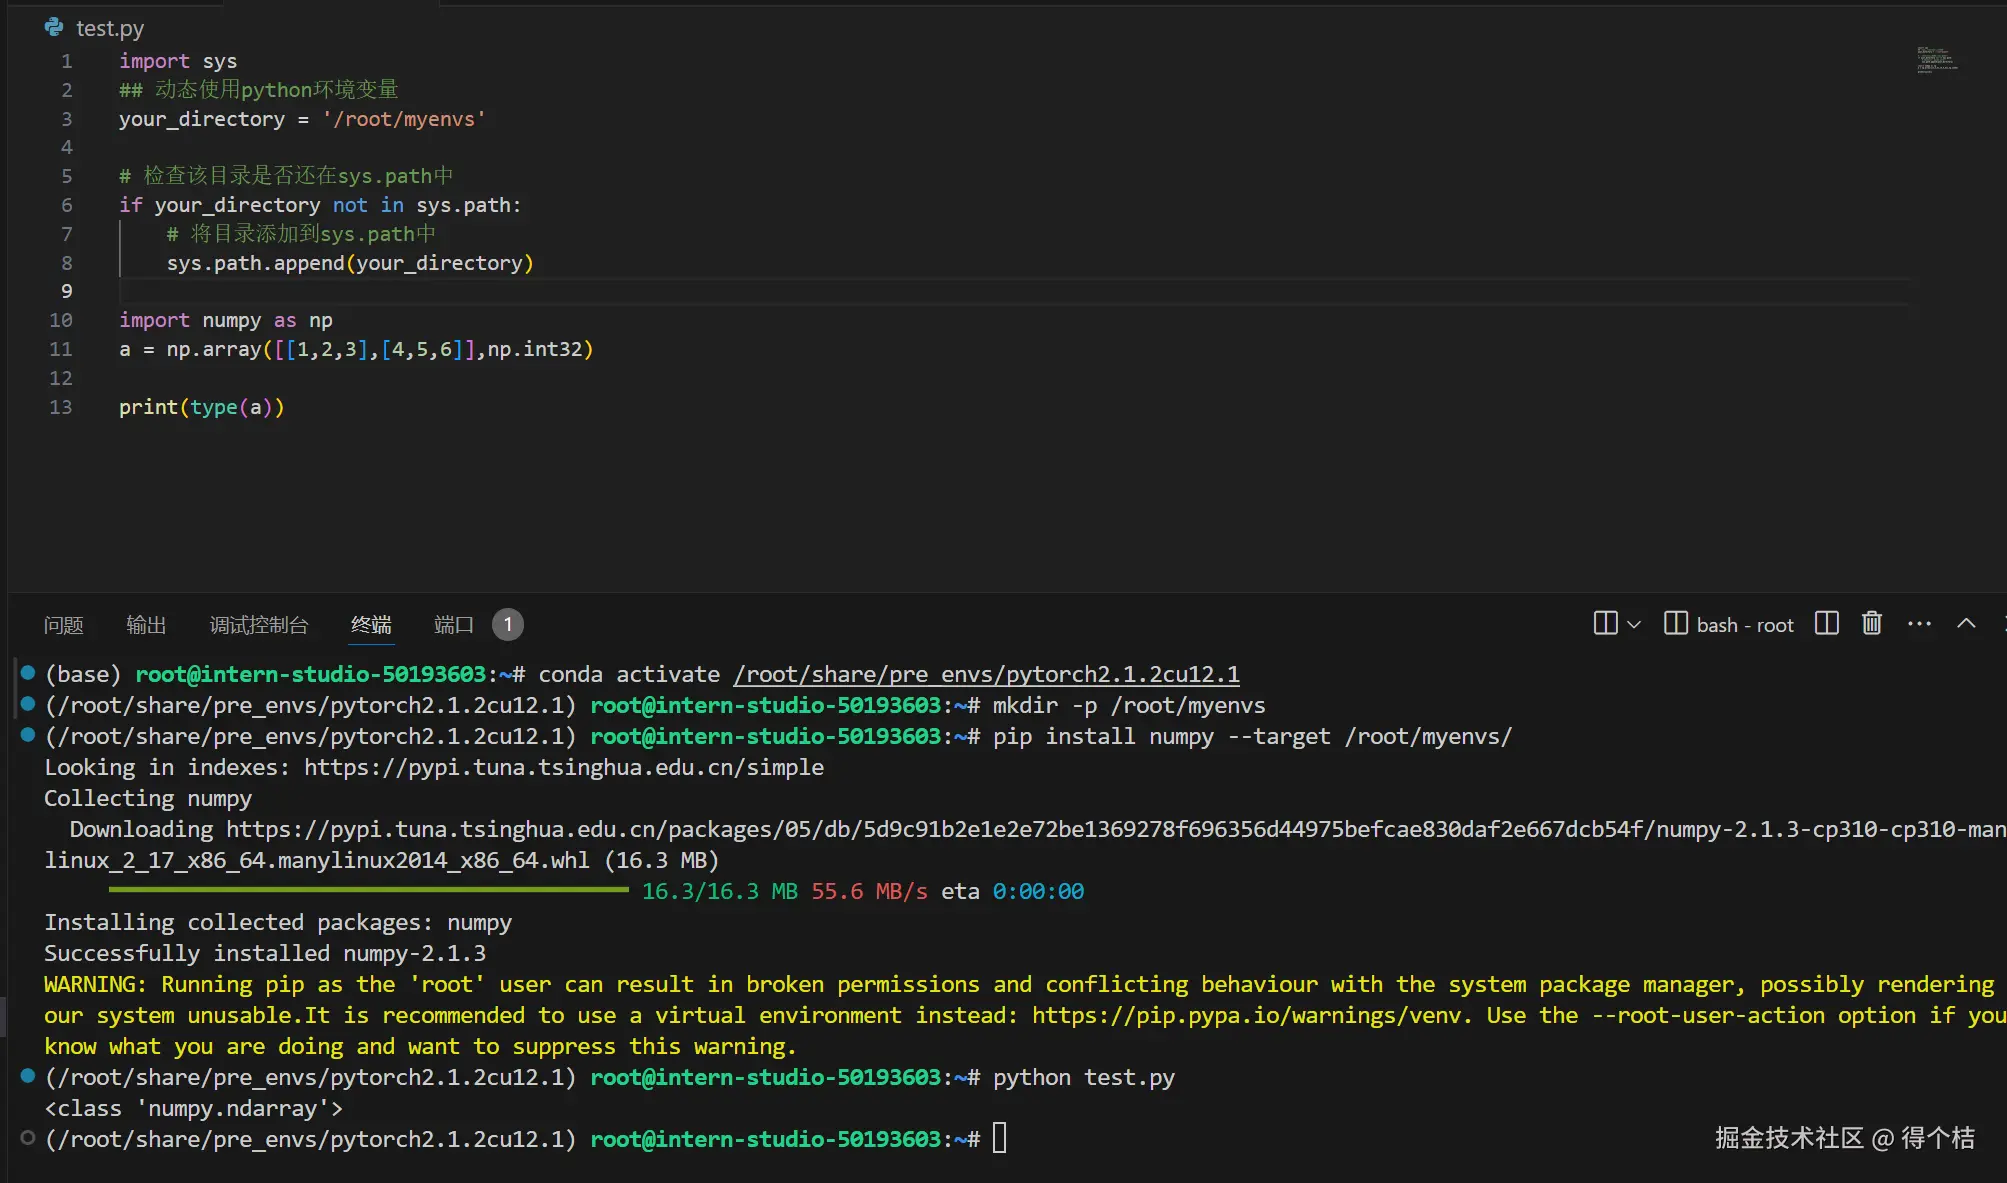Select the bash - root terminal label
2007x1183 pixels.
point(1744,625)
